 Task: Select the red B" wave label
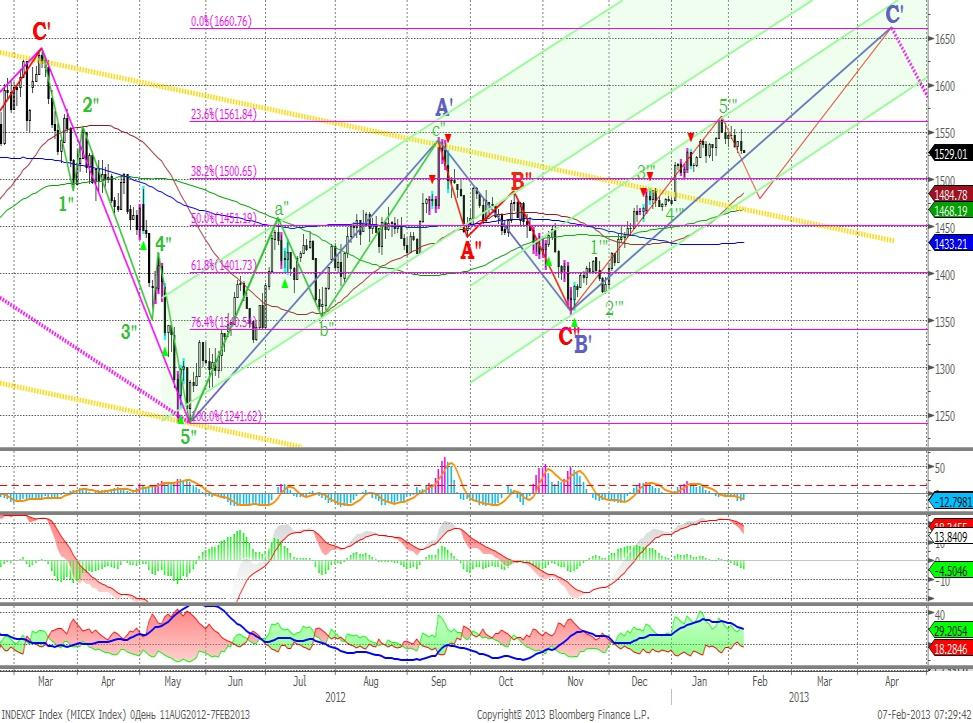point(521,181)
